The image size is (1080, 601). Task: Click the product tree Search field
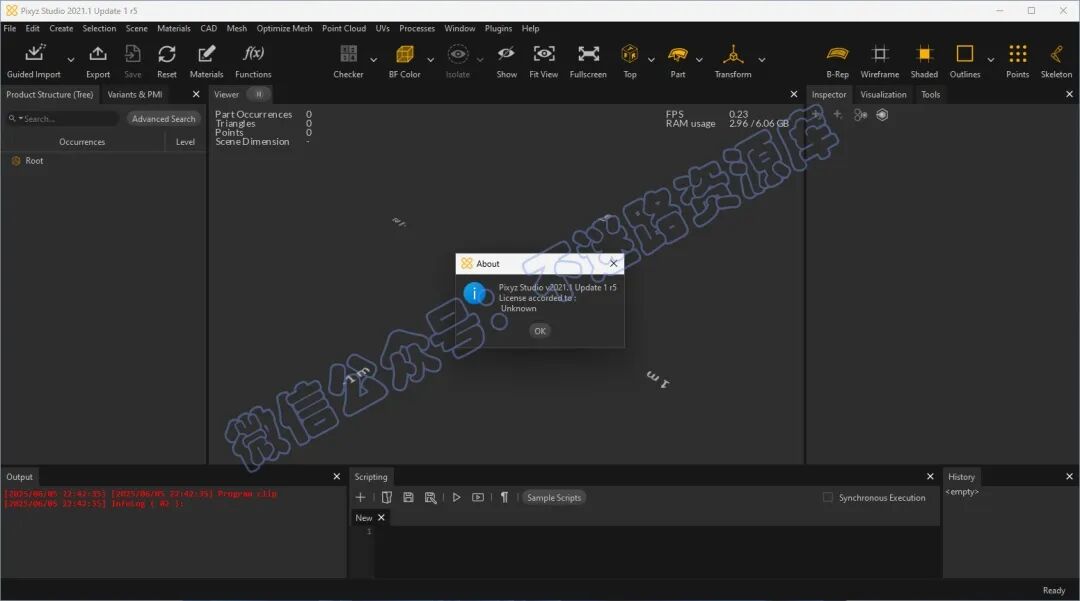(x=62, y=118)
